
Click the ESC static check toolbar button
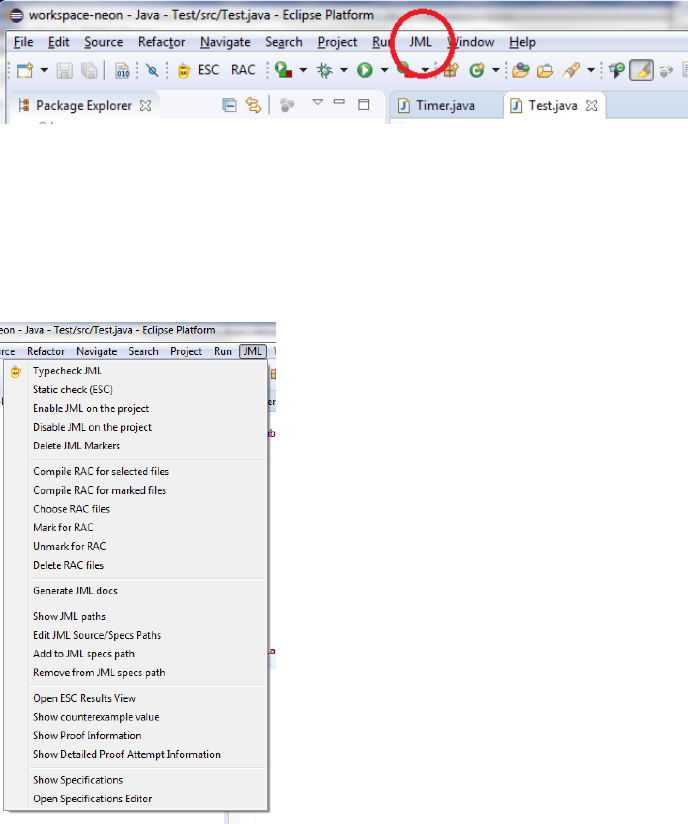pos(208,70)
